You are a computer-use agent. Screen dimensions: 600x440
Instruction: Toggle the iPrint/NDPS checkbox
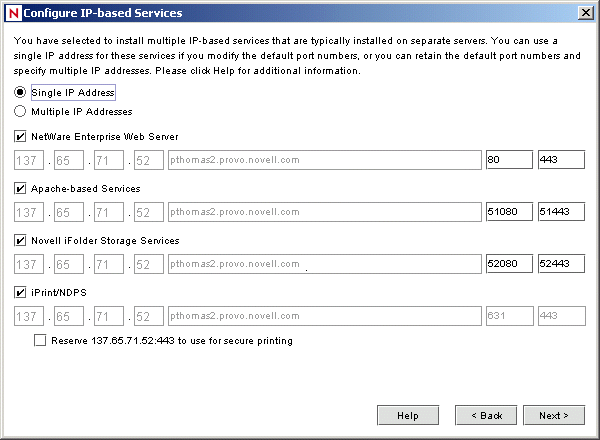(x=21, y=292)
